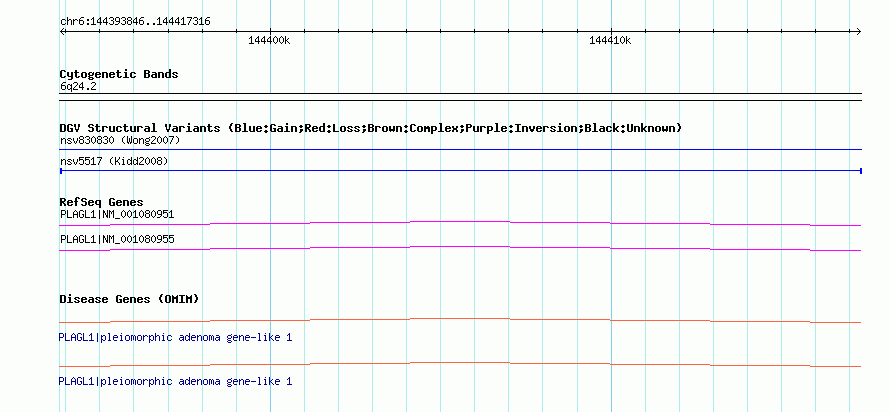Open variant nsv830830 (Wong2007) label
The height and width of the screenshot is (412, 890).
(120, 140)
